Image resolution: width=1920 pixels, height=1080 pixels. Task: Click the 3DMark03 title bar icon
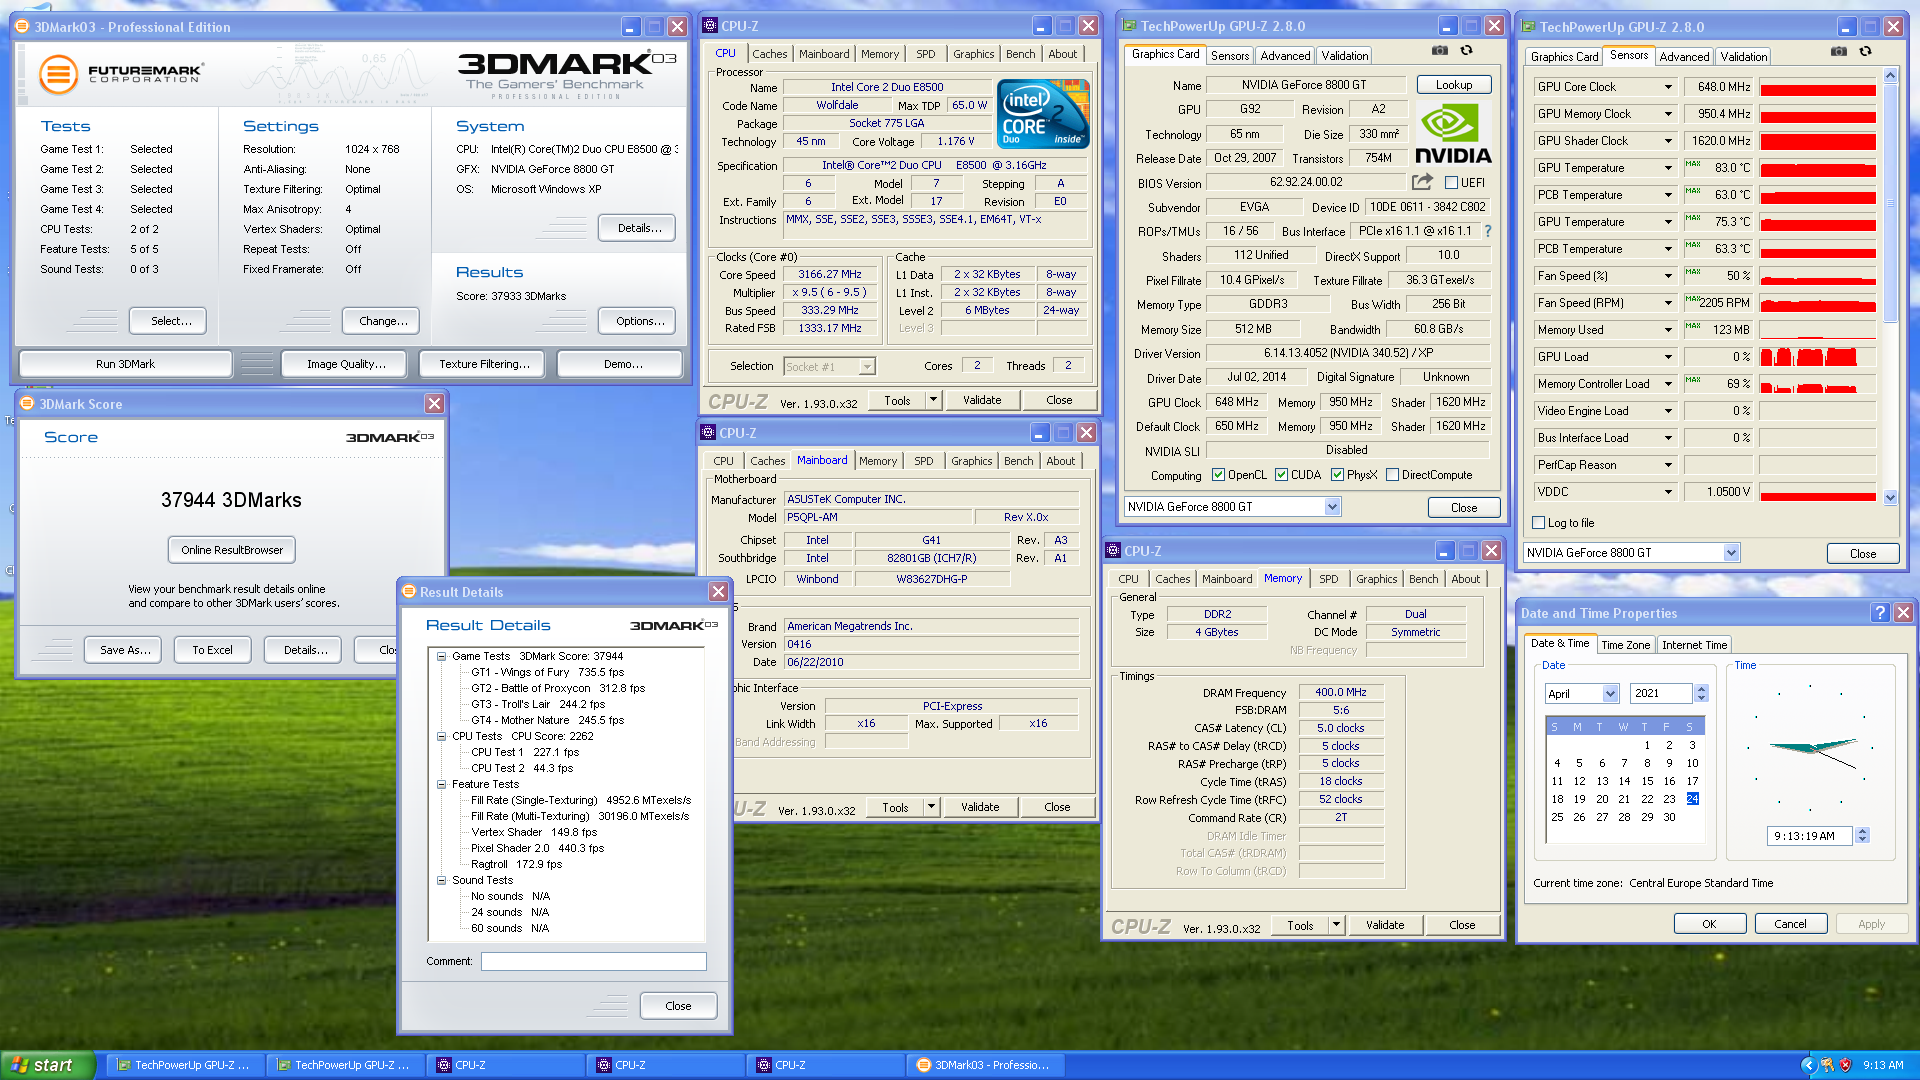(22, 27)
